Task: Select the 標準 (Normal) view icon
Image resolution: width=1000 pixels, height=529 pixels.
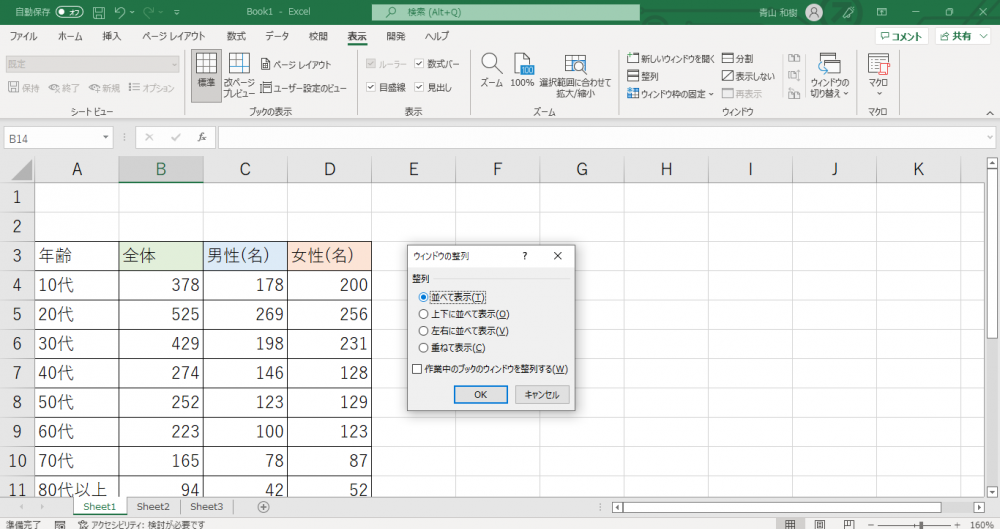Action: click(206, 75)
